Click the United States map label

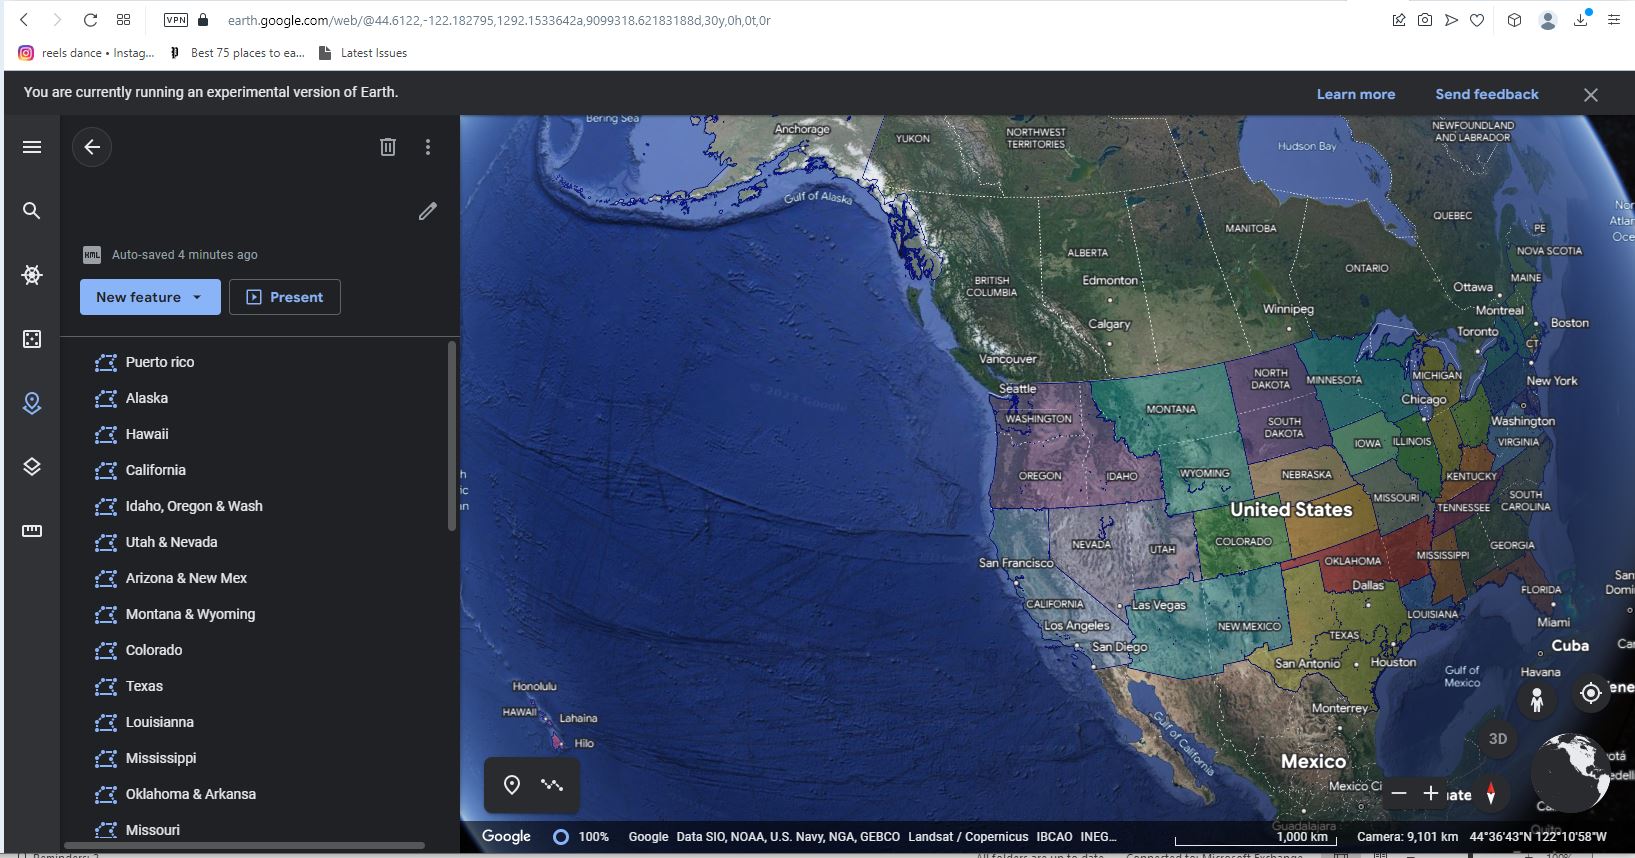coord(1291,509)
